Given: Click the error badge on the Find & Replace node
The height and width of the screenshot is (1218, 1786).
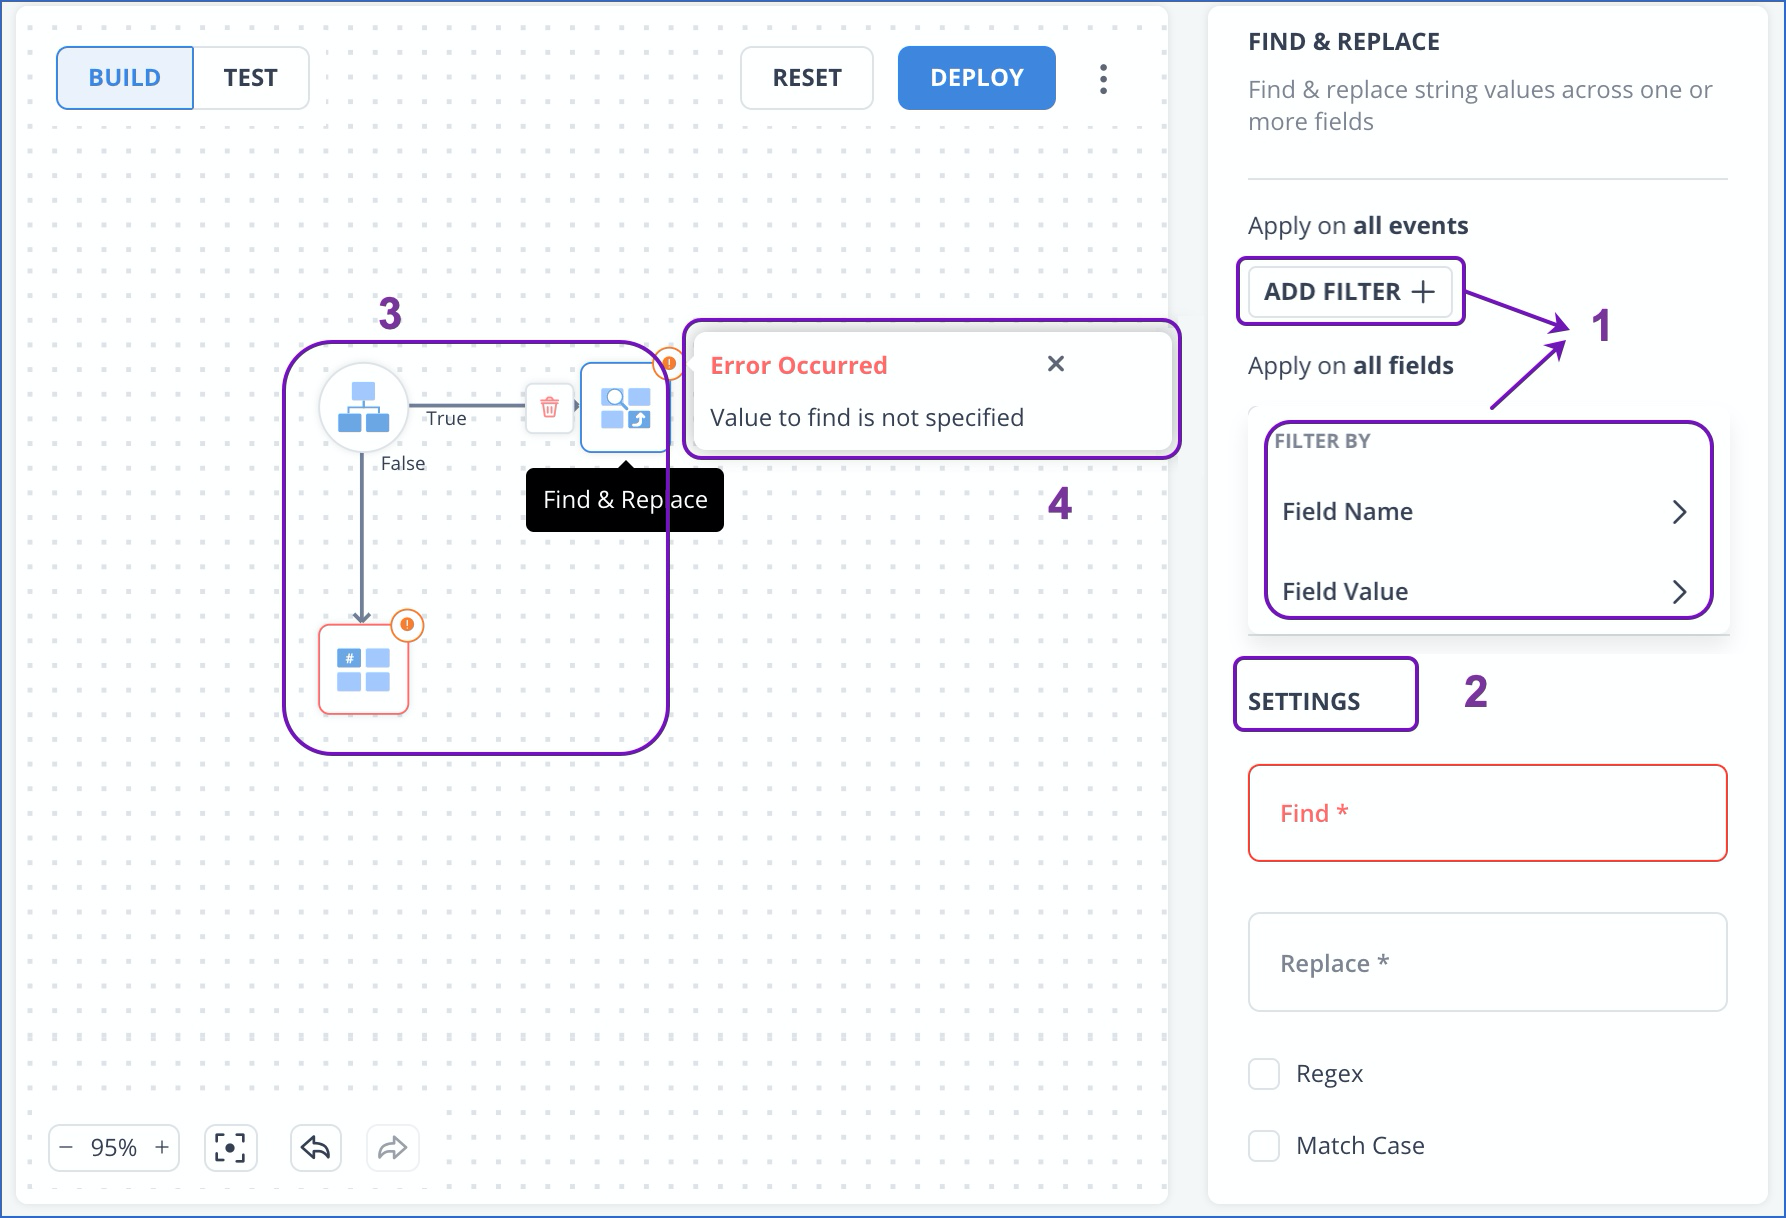Looking at the screenshot, I should 668,363.
